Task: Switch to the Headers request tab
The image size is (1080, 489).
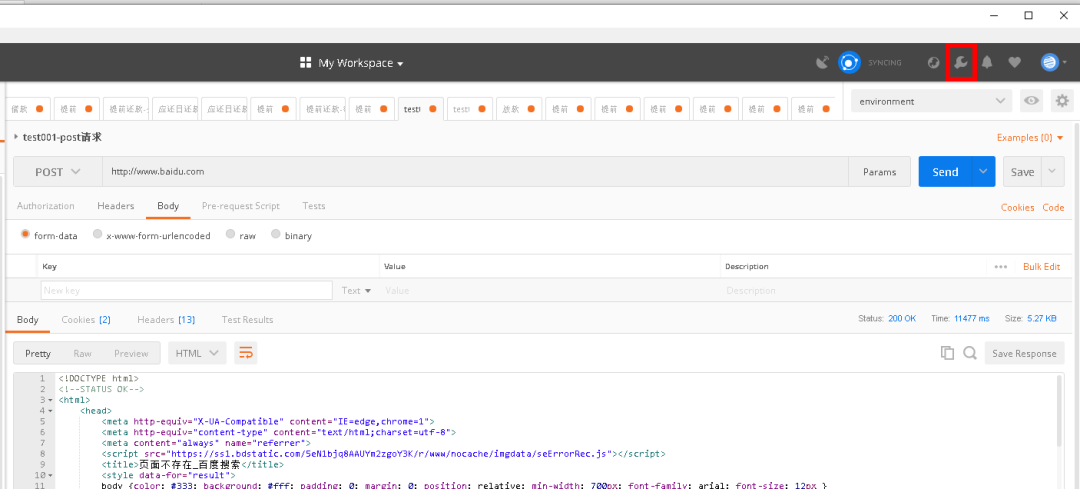Action: [x=116, y=206]
